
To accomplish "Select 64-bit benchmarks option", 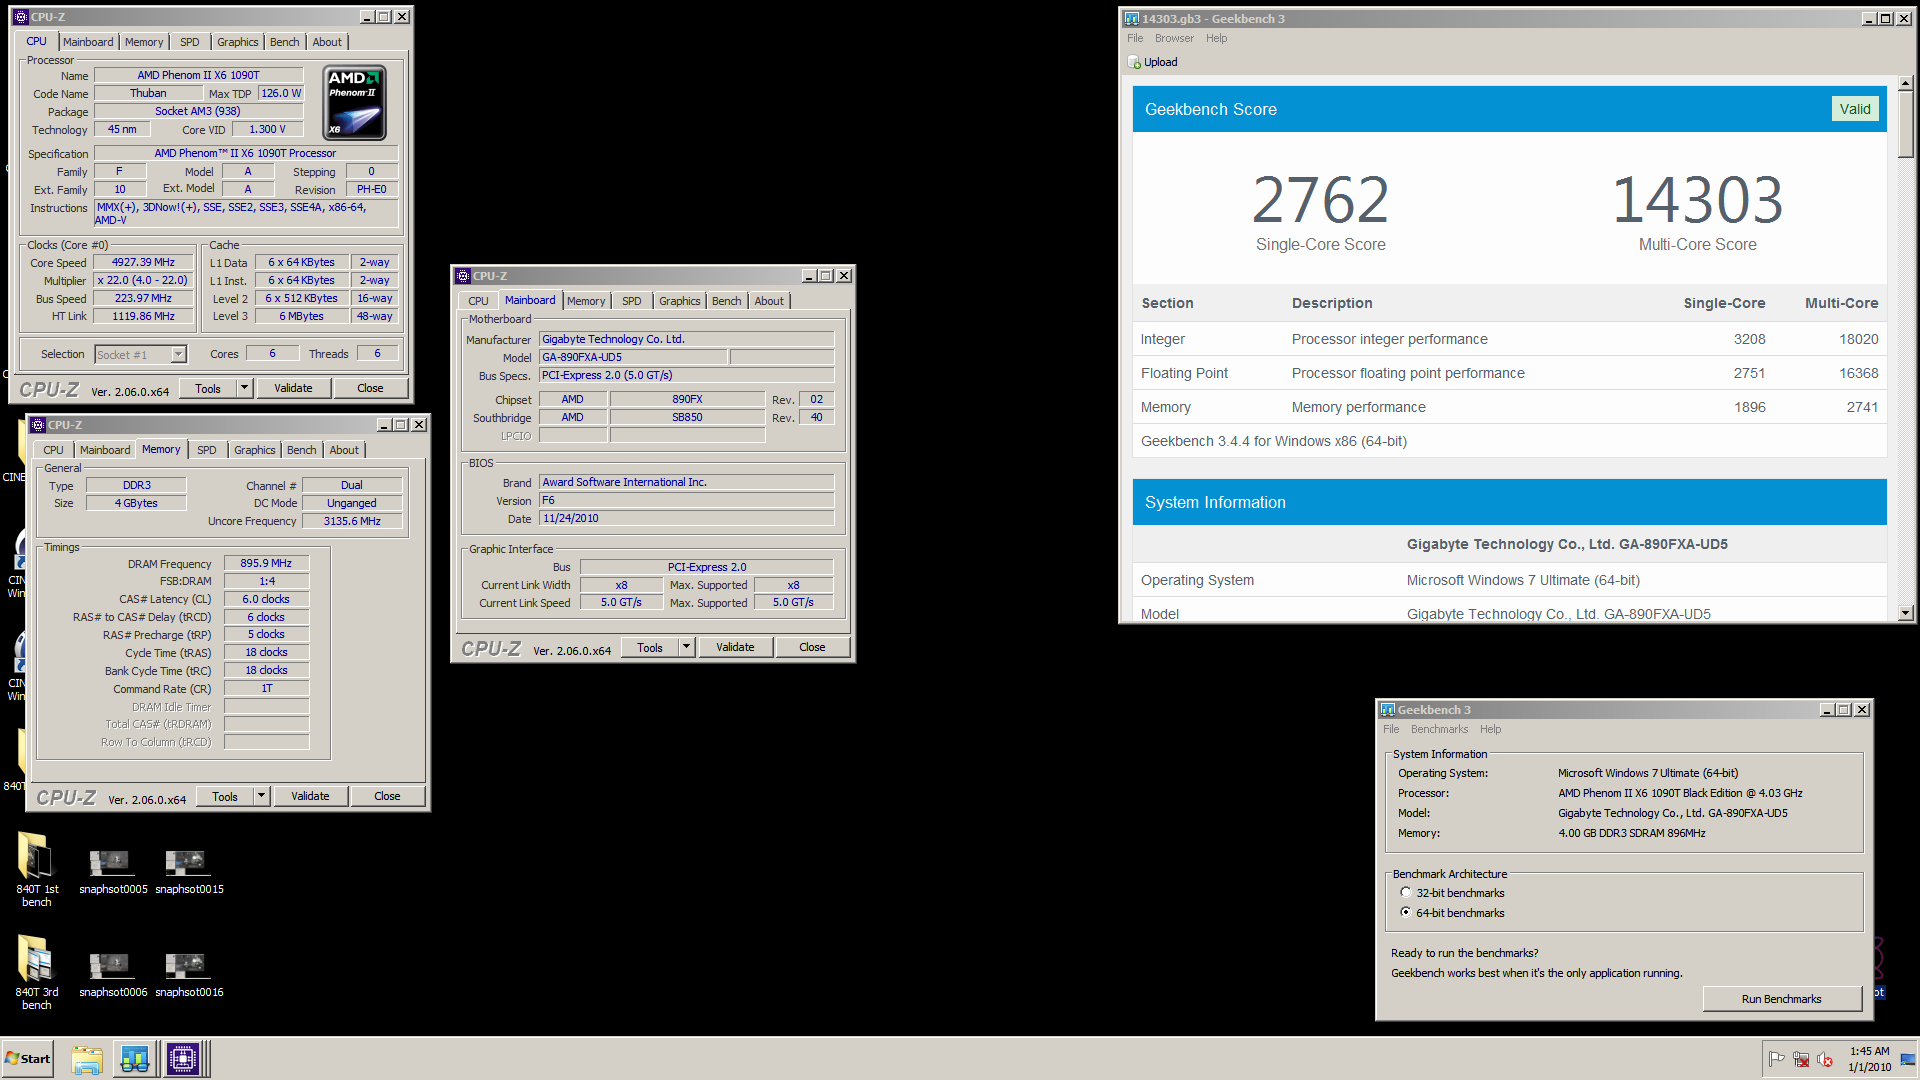I will pyautogui.click(x=1406, y=913).
